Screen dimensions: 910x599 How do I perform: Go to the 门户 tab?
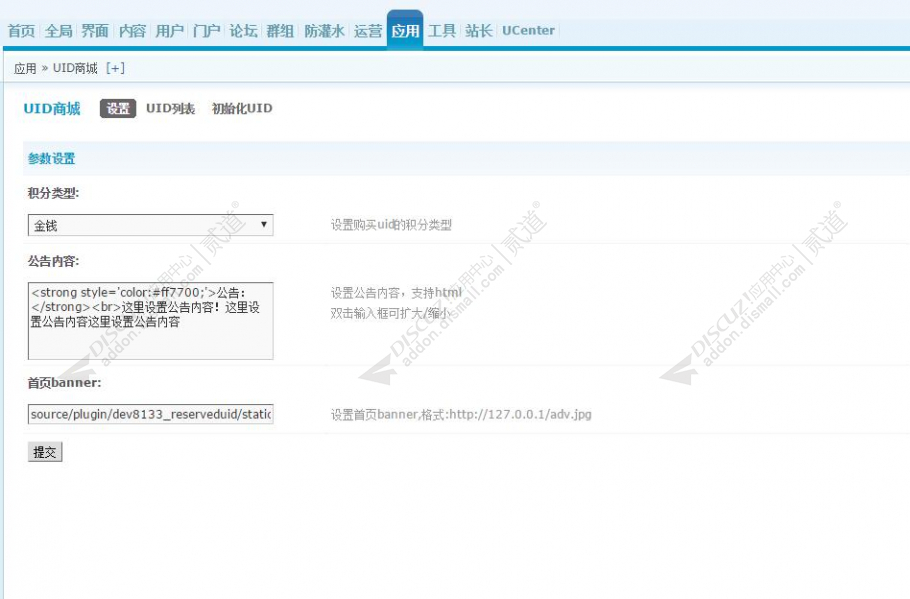(207, 31)
